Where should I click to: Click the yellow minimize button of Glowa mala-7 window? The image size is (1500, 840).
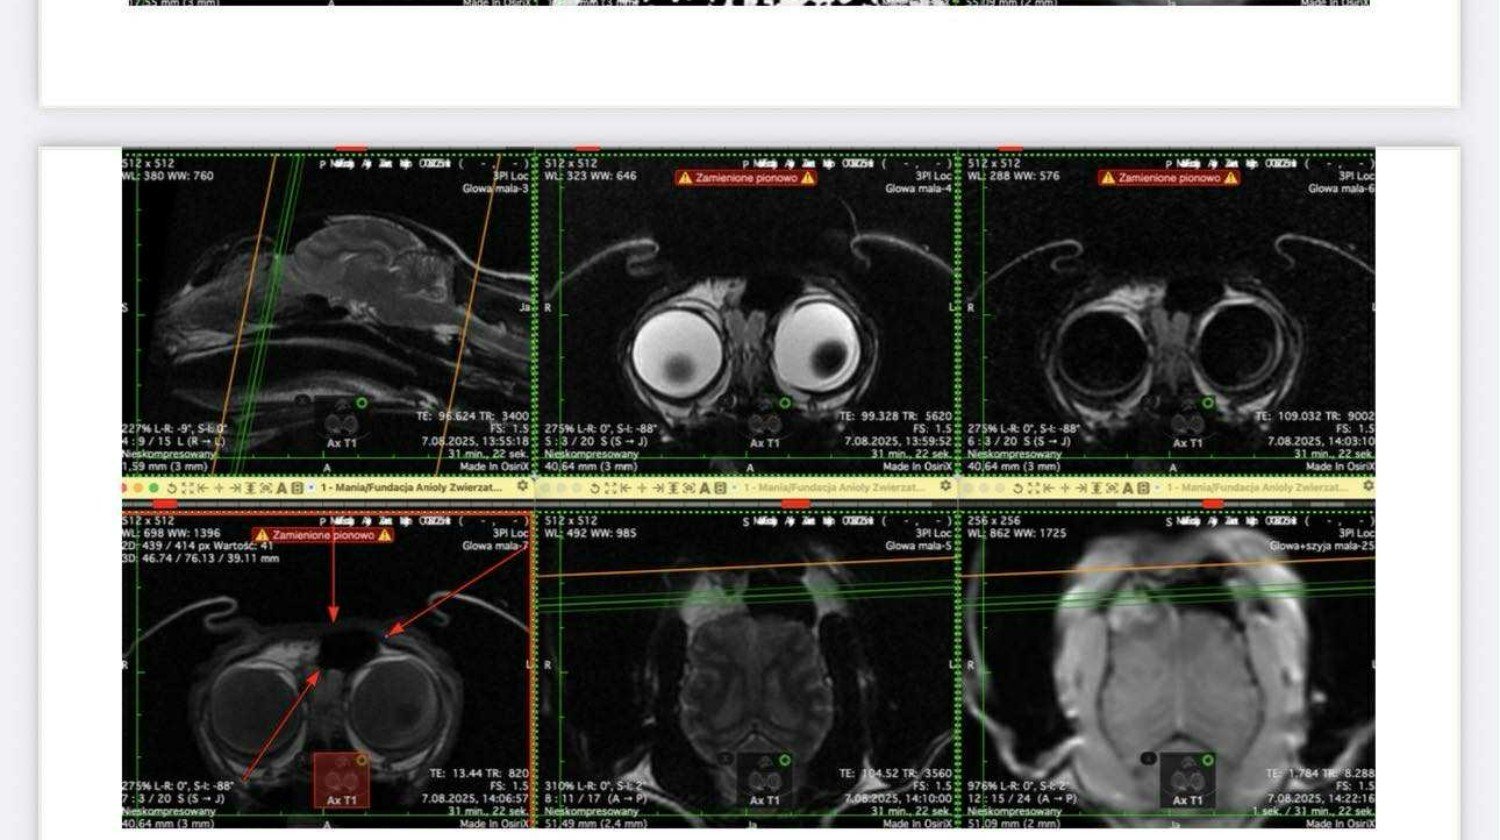coord(137,488)
